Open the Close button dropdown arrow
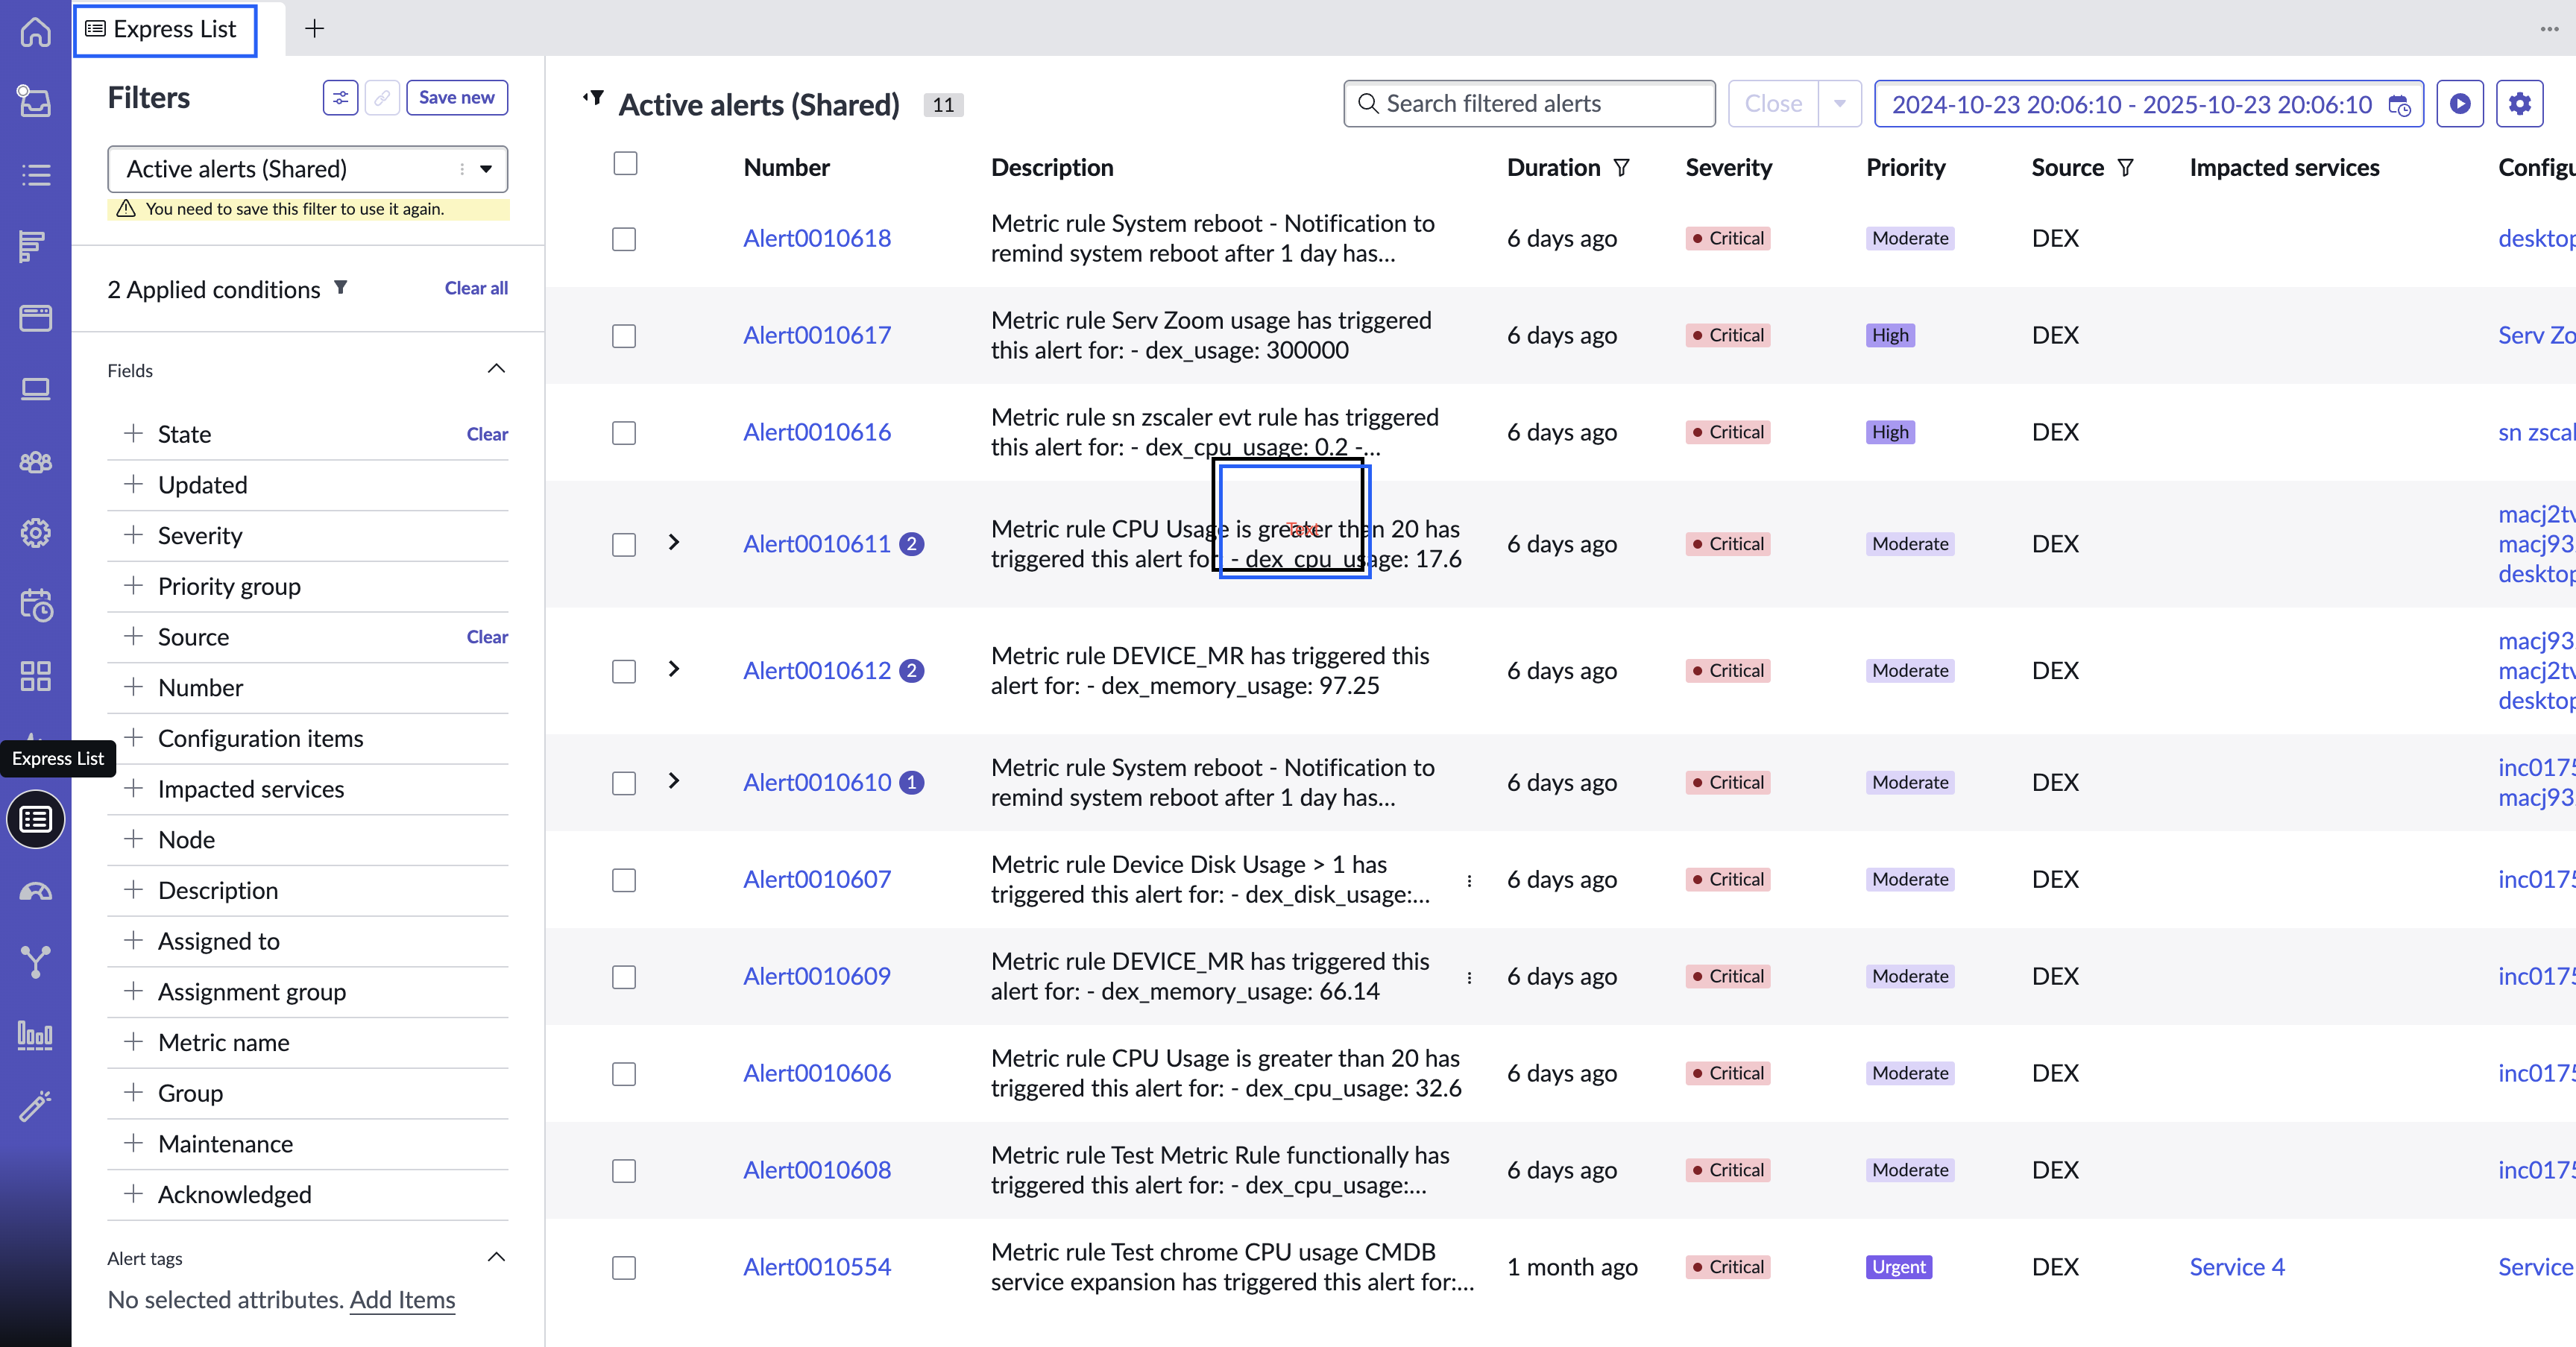Screen dimensions: 2576x1347 [x=1840, y=104]
